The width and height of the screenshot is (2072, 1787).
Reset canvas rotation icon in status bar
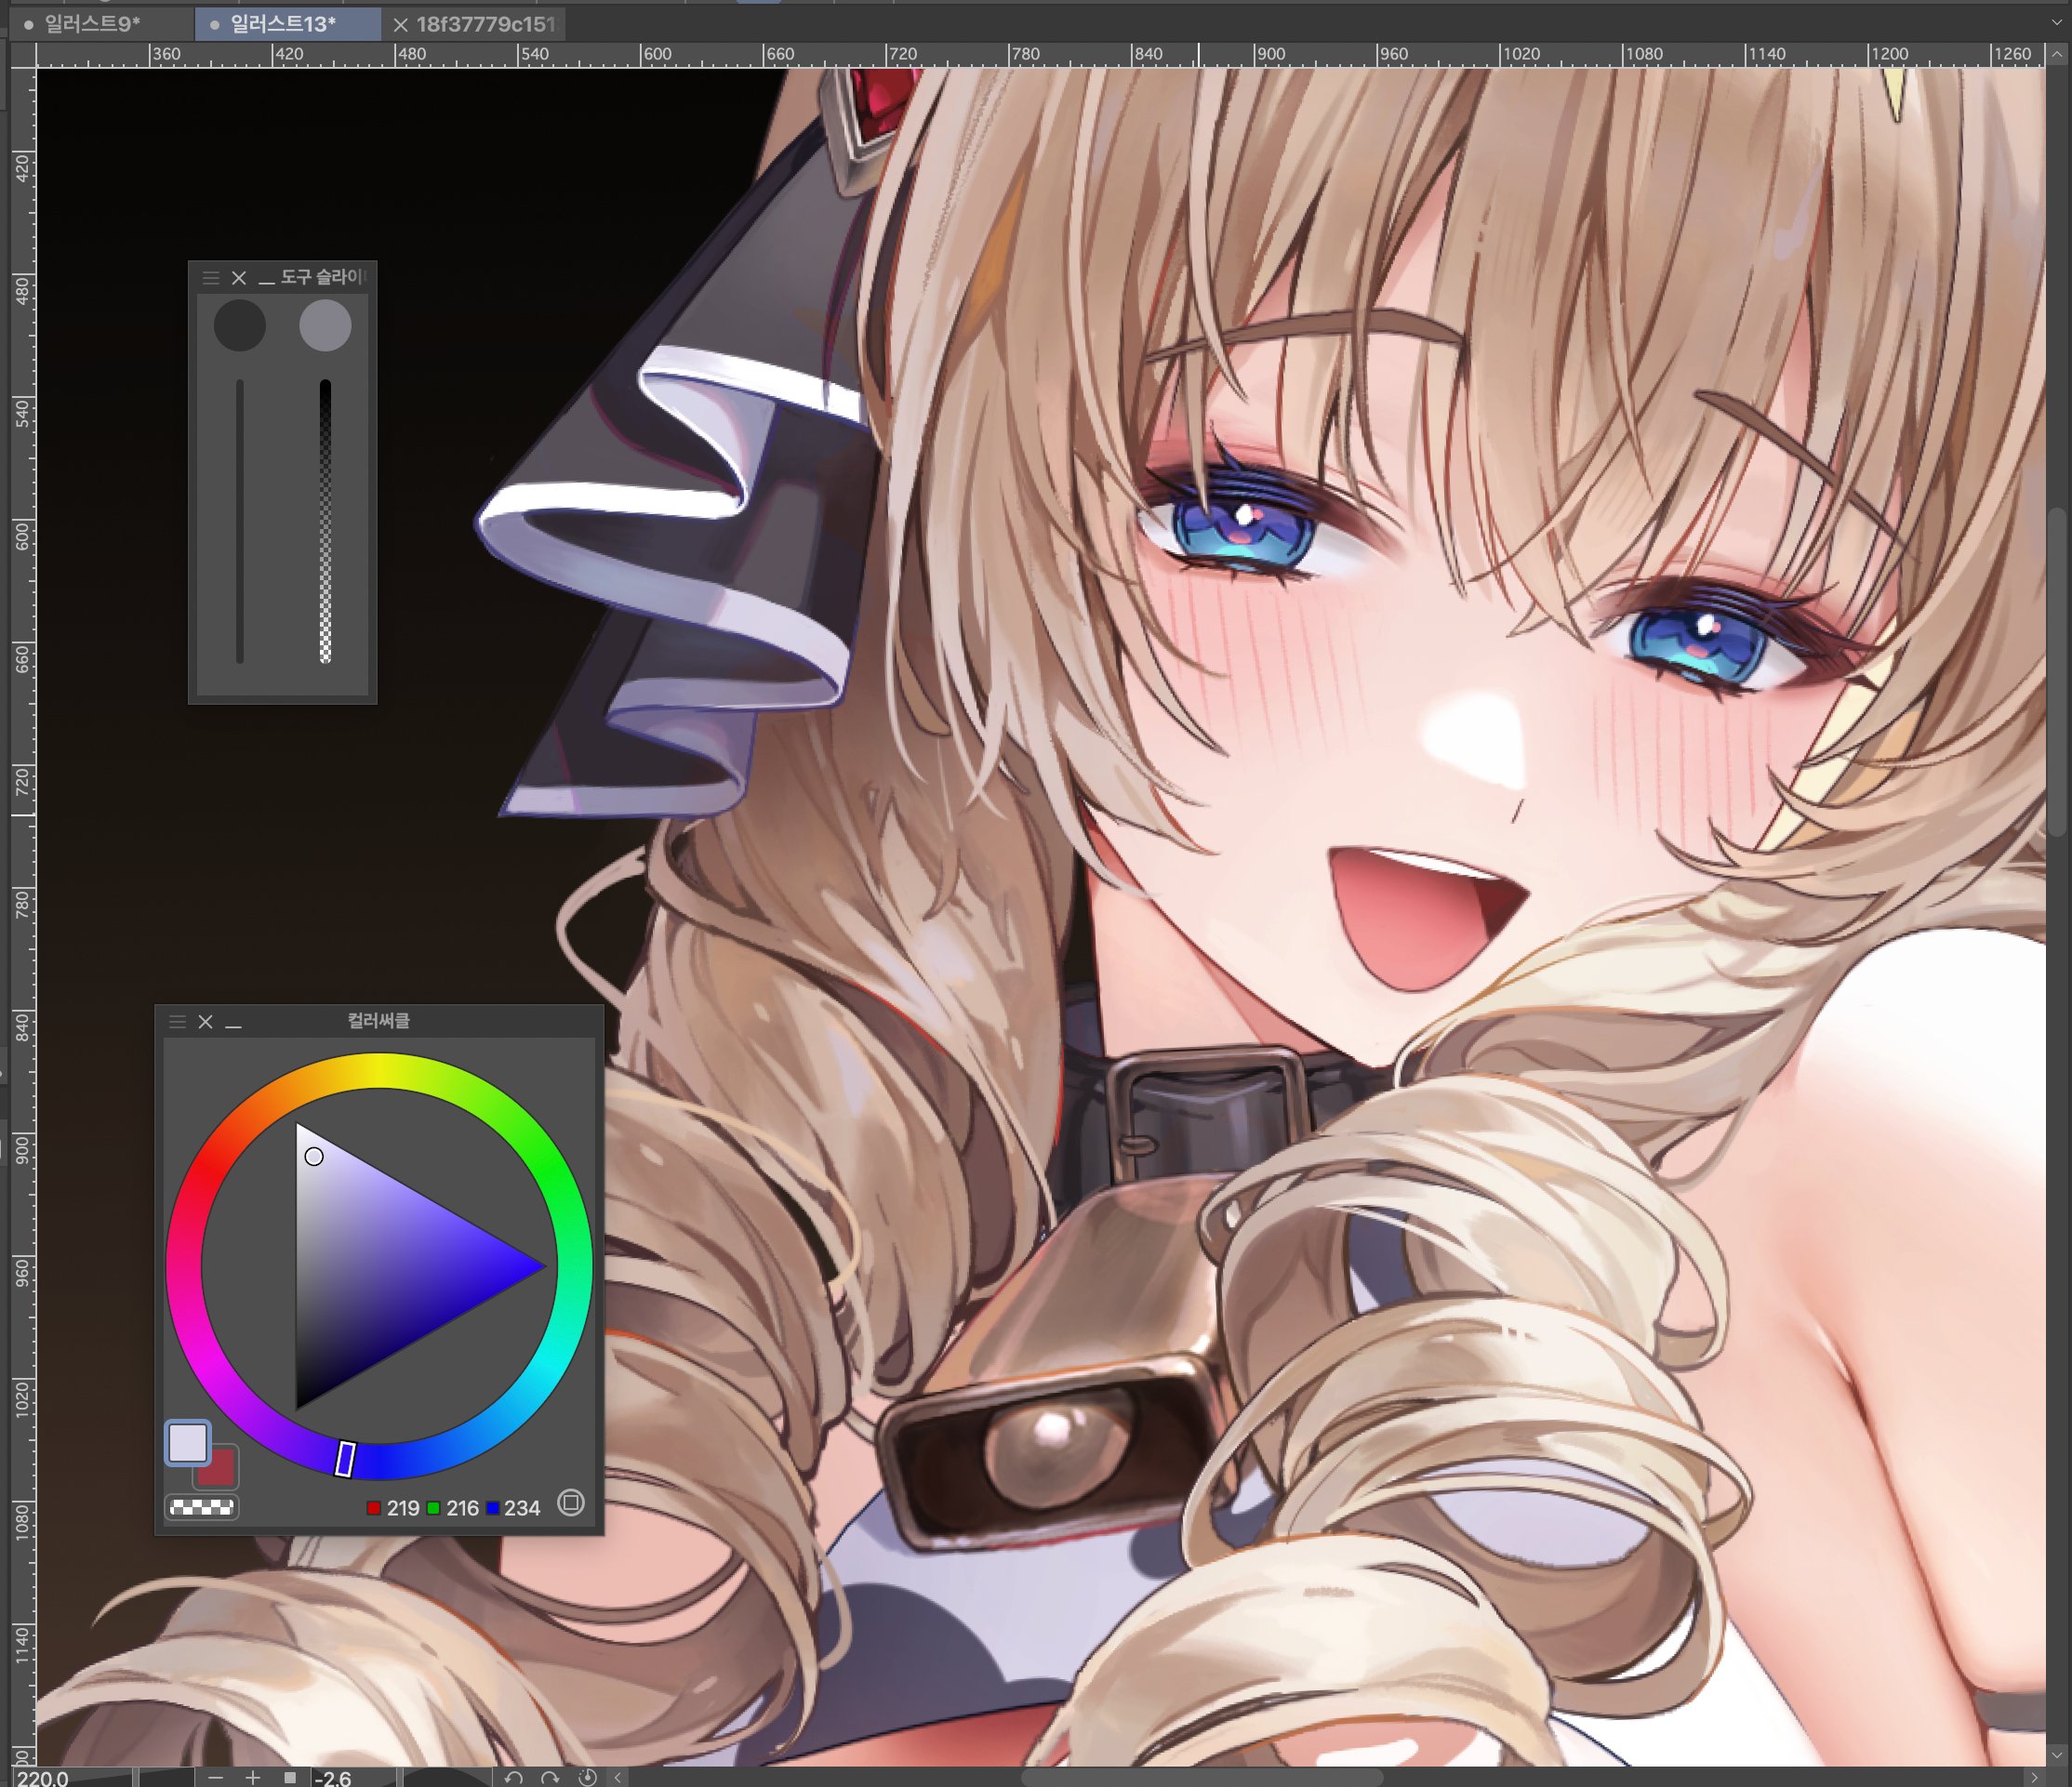[588, 1777]
